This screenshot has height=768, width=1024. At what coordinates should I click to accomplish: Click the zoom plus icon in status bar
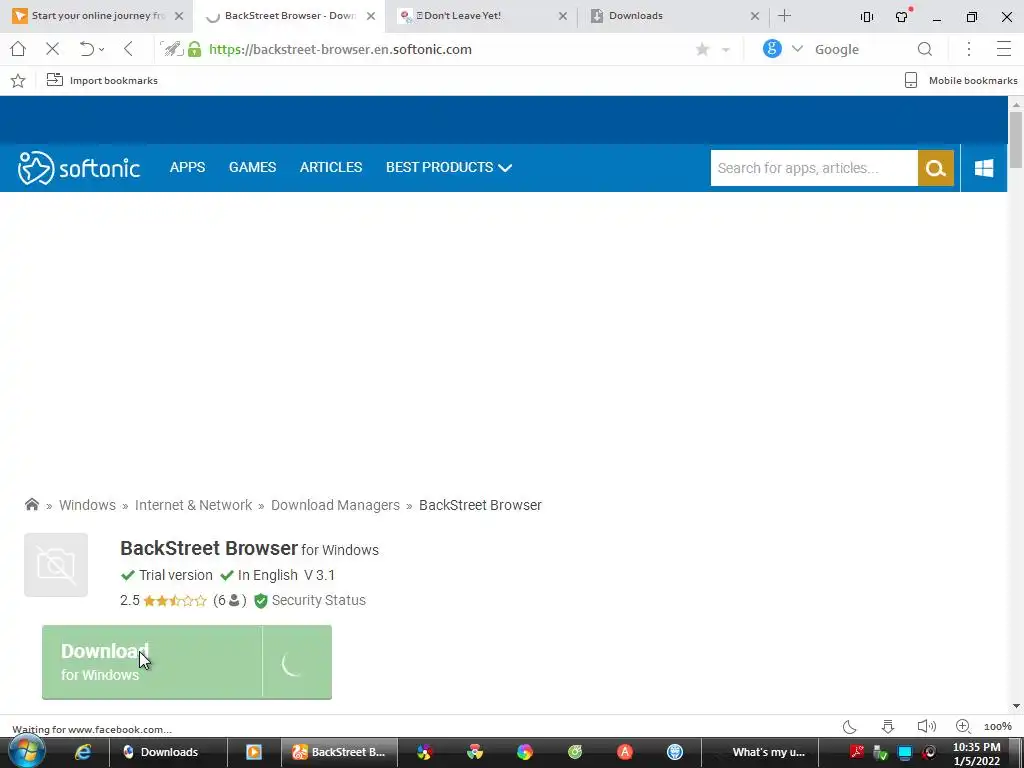click(963, 726)
